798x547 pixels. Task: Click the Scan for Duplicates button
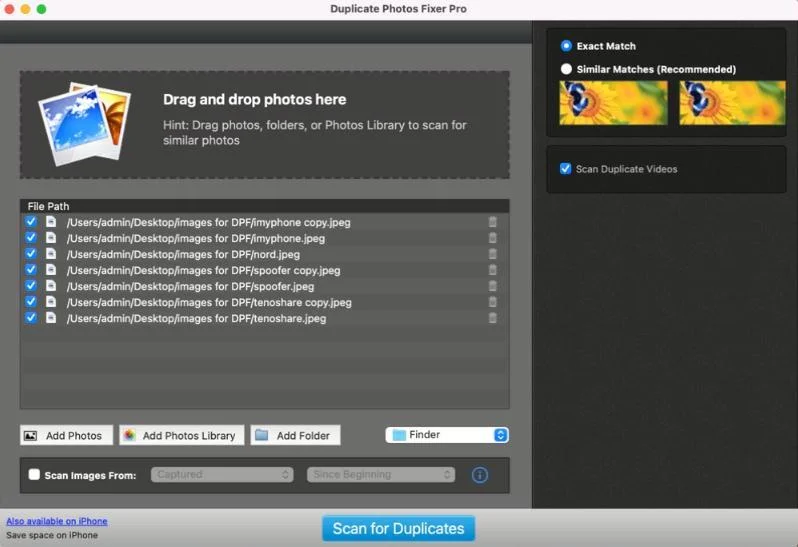coord(398,528)
